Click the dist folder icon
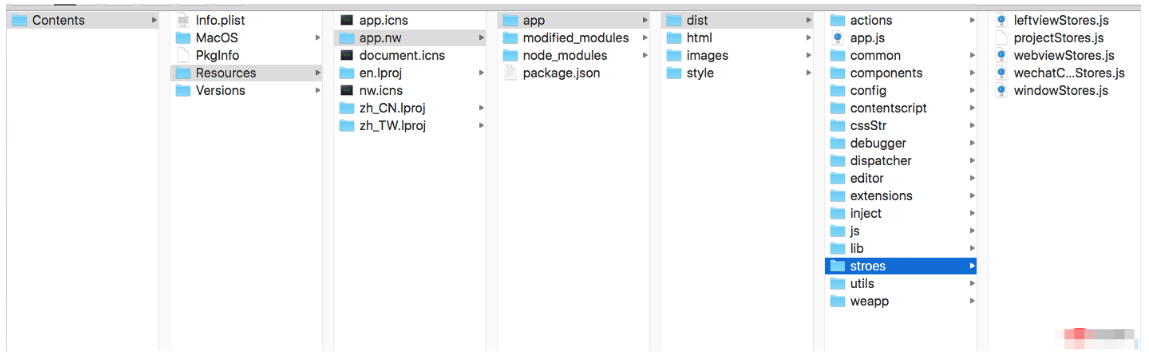This screenshot has height=364, width=1149. [x=674, y=21]
